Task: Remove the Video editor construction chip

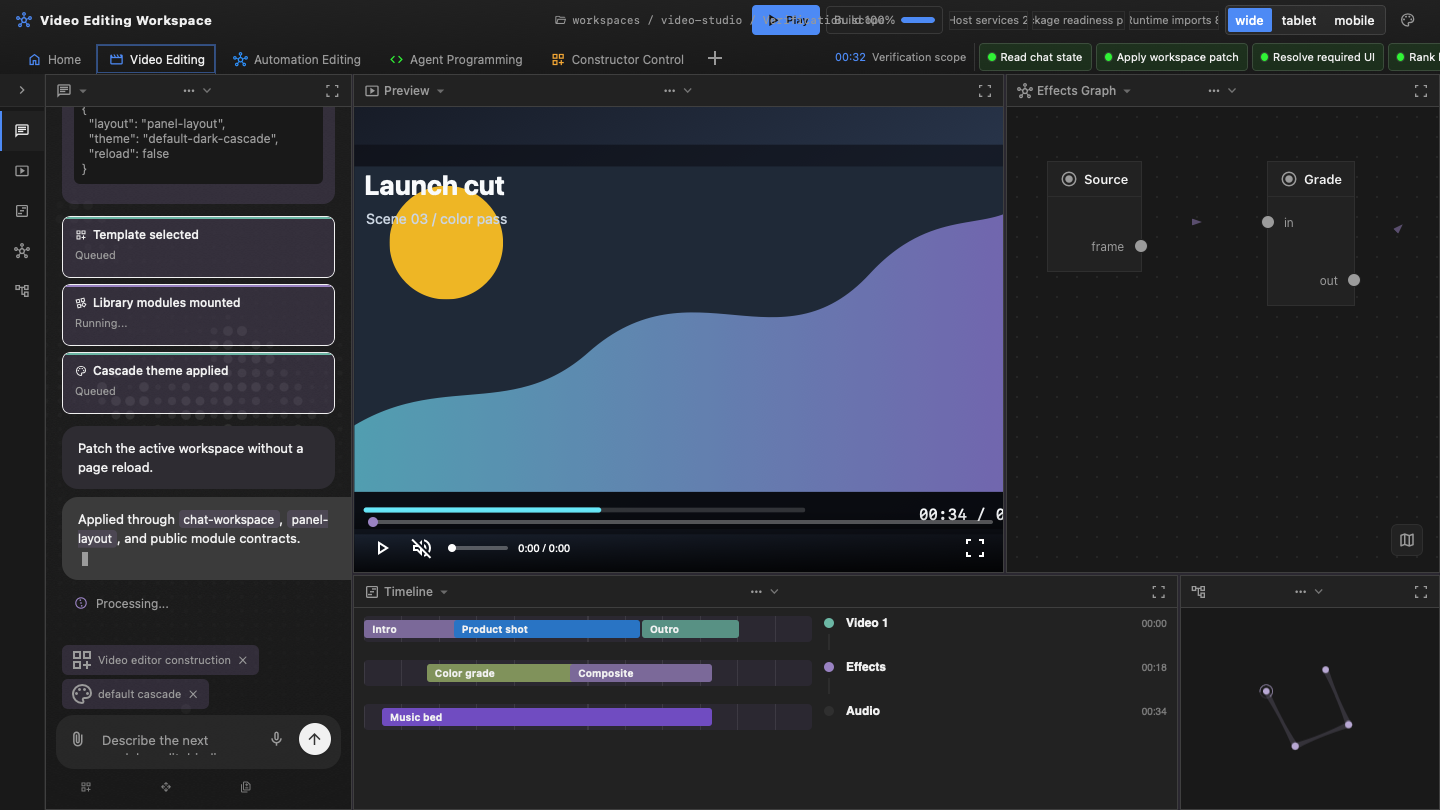Action: [242, 660]
